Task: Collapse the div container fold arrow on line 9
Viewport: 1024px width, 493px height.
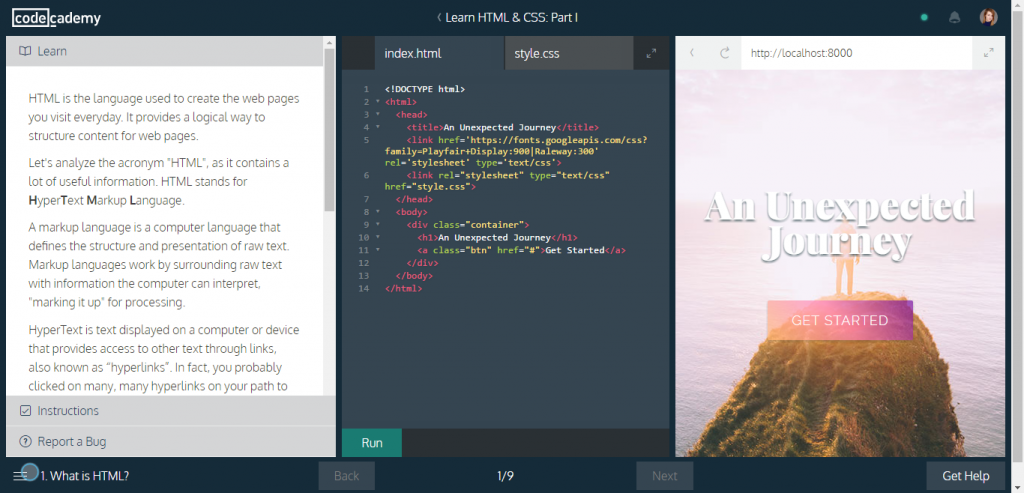Action: 377,225
